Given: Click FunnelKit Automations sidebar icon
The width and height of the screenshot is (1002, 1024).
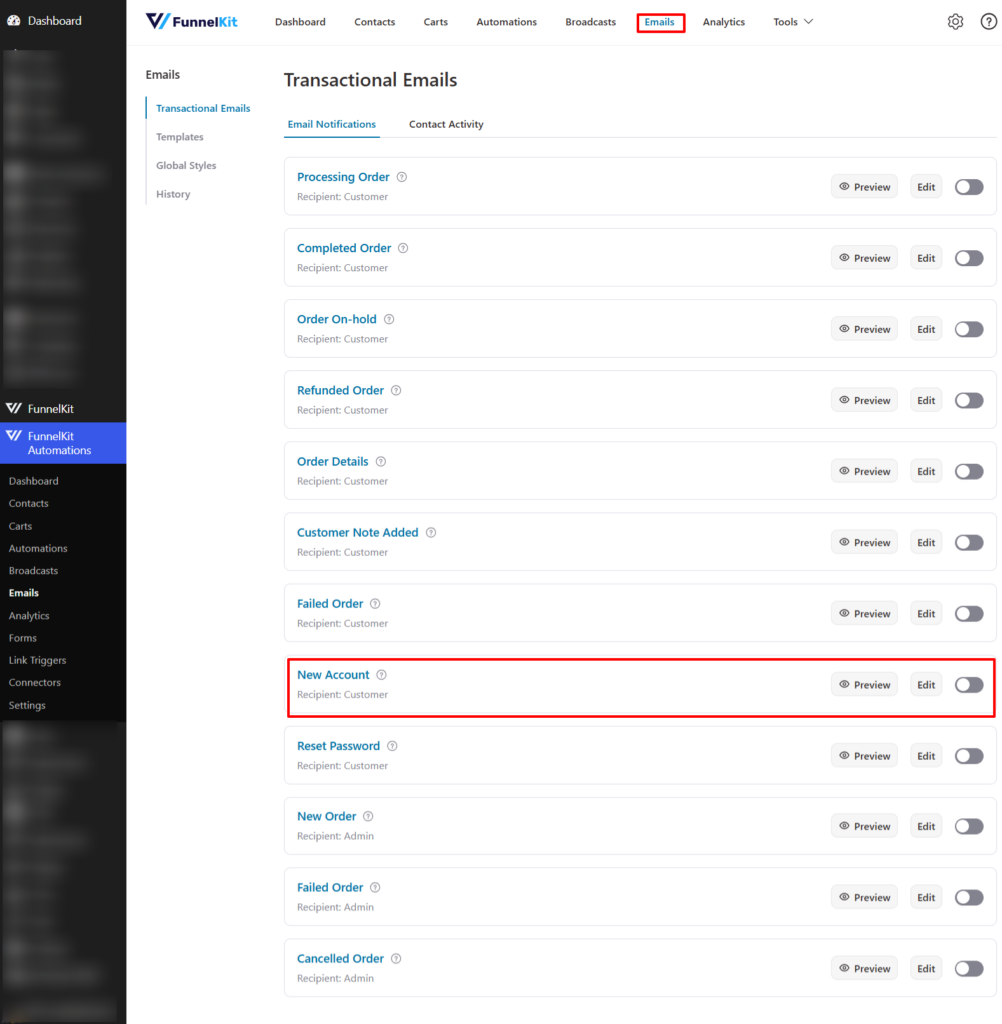Looking at the screenshot, I should click(x=14, y=436).
